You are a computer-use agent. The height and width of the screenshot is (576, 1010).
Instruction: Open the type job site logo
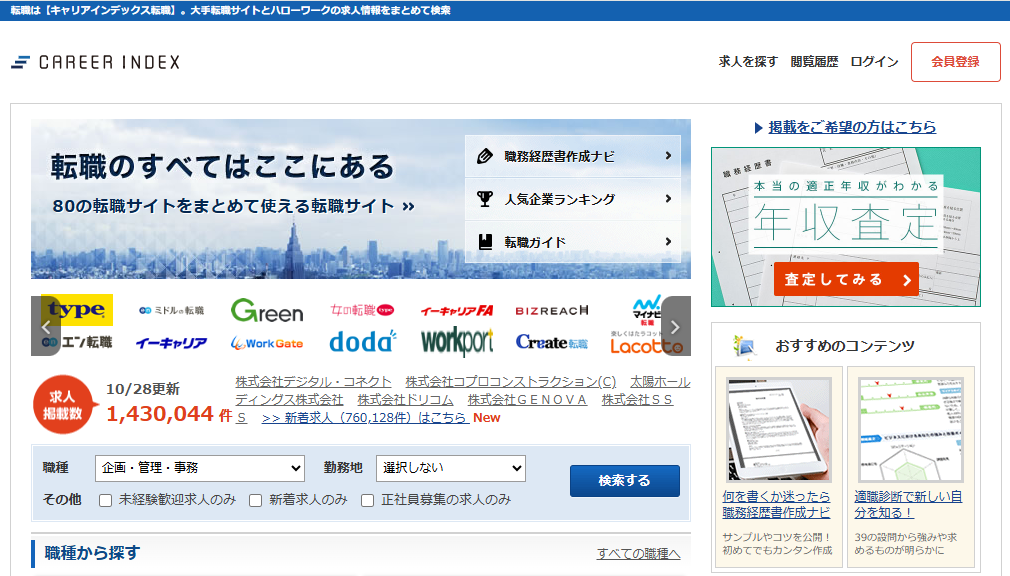[x=76, y=310]
